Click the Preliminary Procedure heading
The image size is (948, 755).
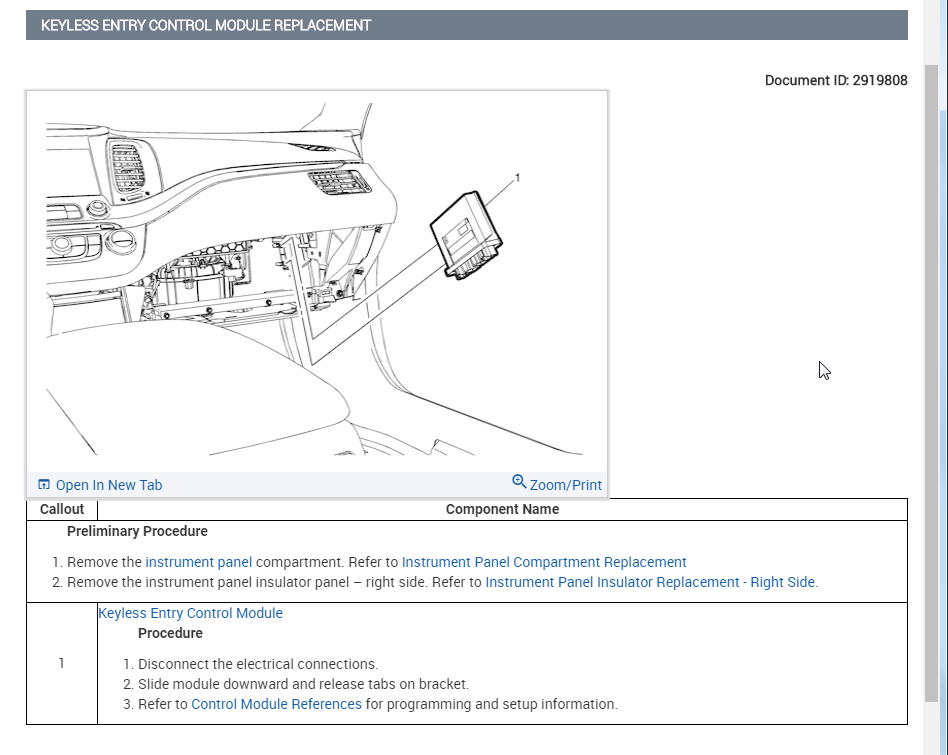tap(137, 531)
